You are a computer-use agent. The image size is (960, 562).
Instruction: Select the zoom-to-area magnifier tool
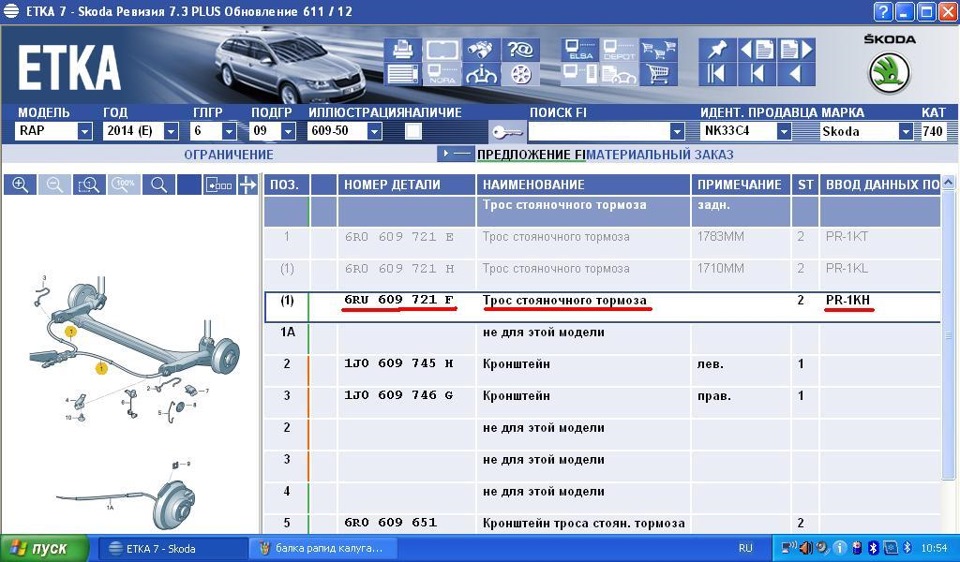(89, 184)
